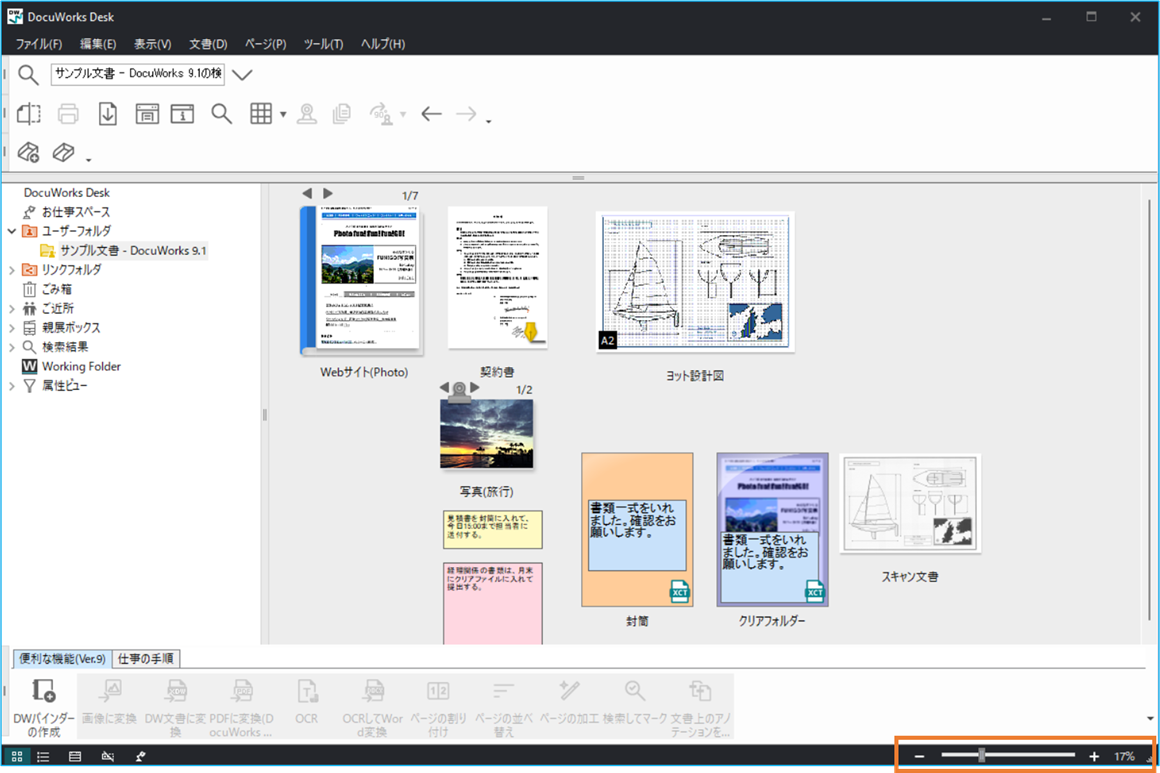Click the stamp annotation toolbar icon
This screenshot has width=1160, height=773.
306,114
